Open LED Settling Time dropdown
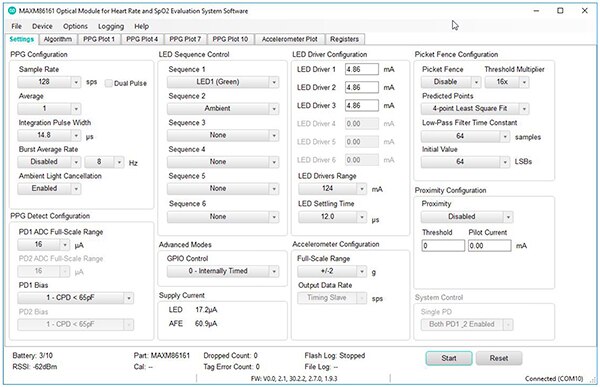600x387 pixels. pyautogui.click(x=333, y=217)
